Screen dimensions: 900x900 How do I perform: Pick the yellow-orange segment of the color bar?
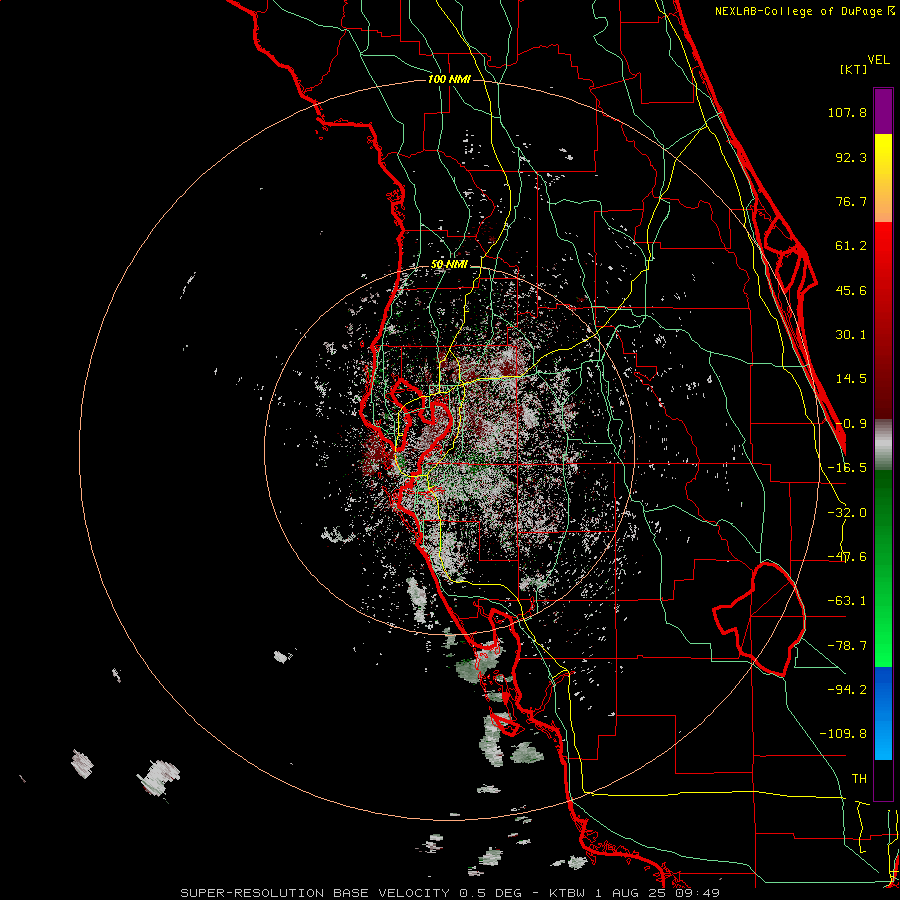883,178
